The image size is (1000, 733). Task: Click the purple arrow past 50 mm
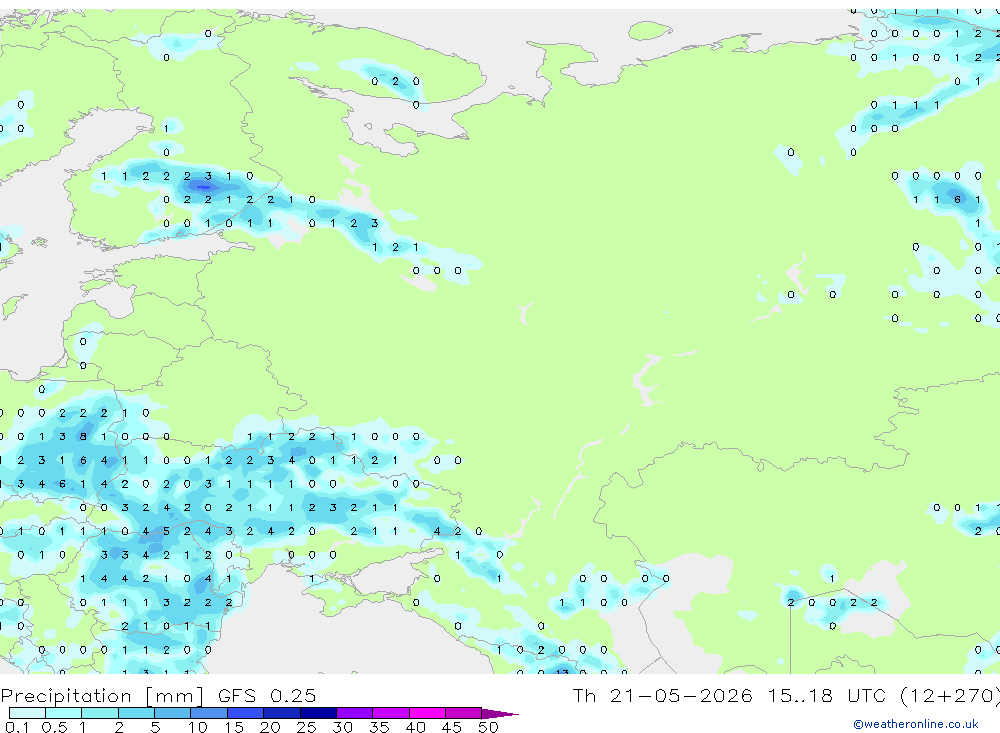point(500,713)
